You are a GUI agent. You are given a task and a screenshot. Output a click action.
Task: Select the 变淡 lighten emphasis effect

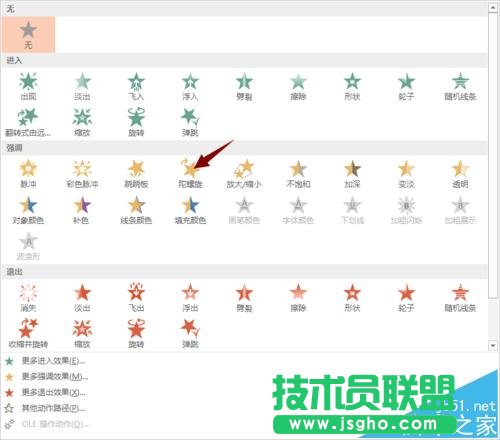pos(406,174)
